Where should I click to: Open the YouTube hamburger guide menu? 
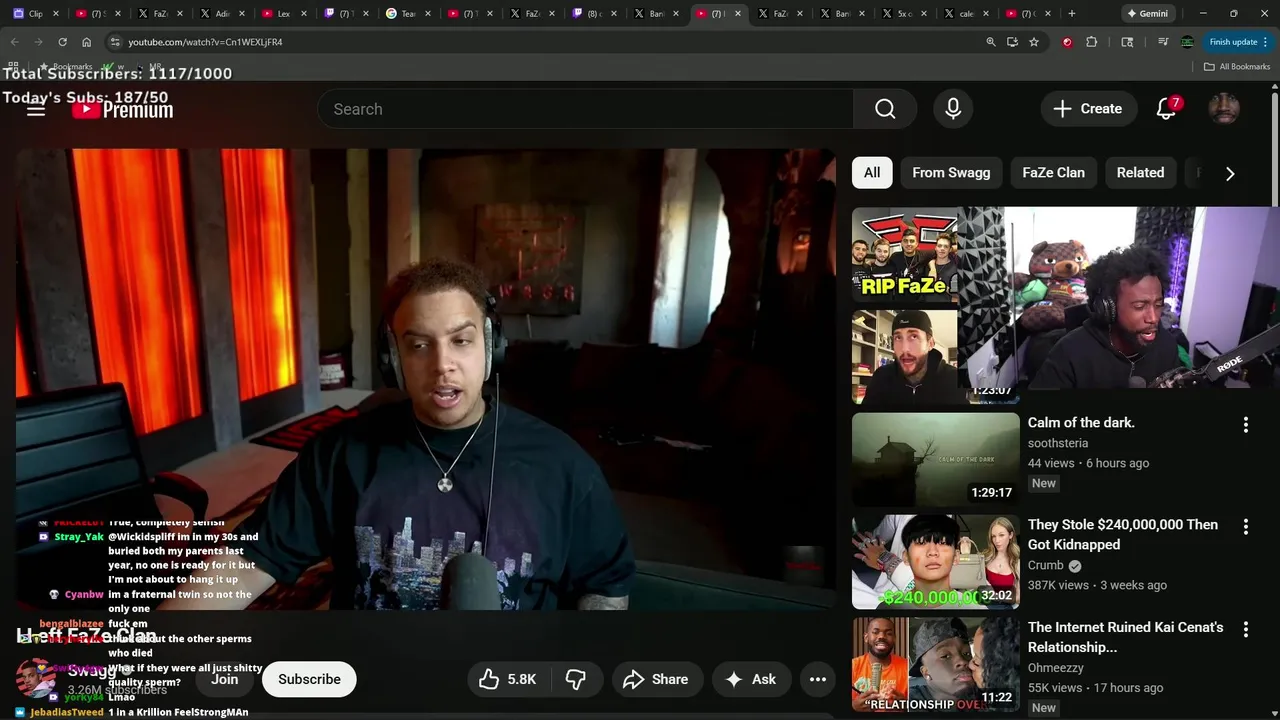(36, 109)
